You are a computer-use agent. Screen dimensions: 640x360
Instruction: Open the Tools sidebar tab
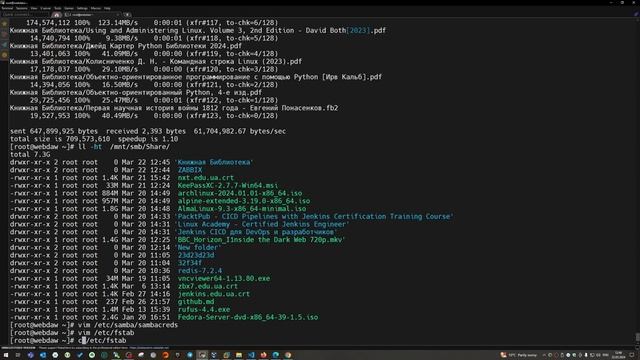tap(4, 35)
